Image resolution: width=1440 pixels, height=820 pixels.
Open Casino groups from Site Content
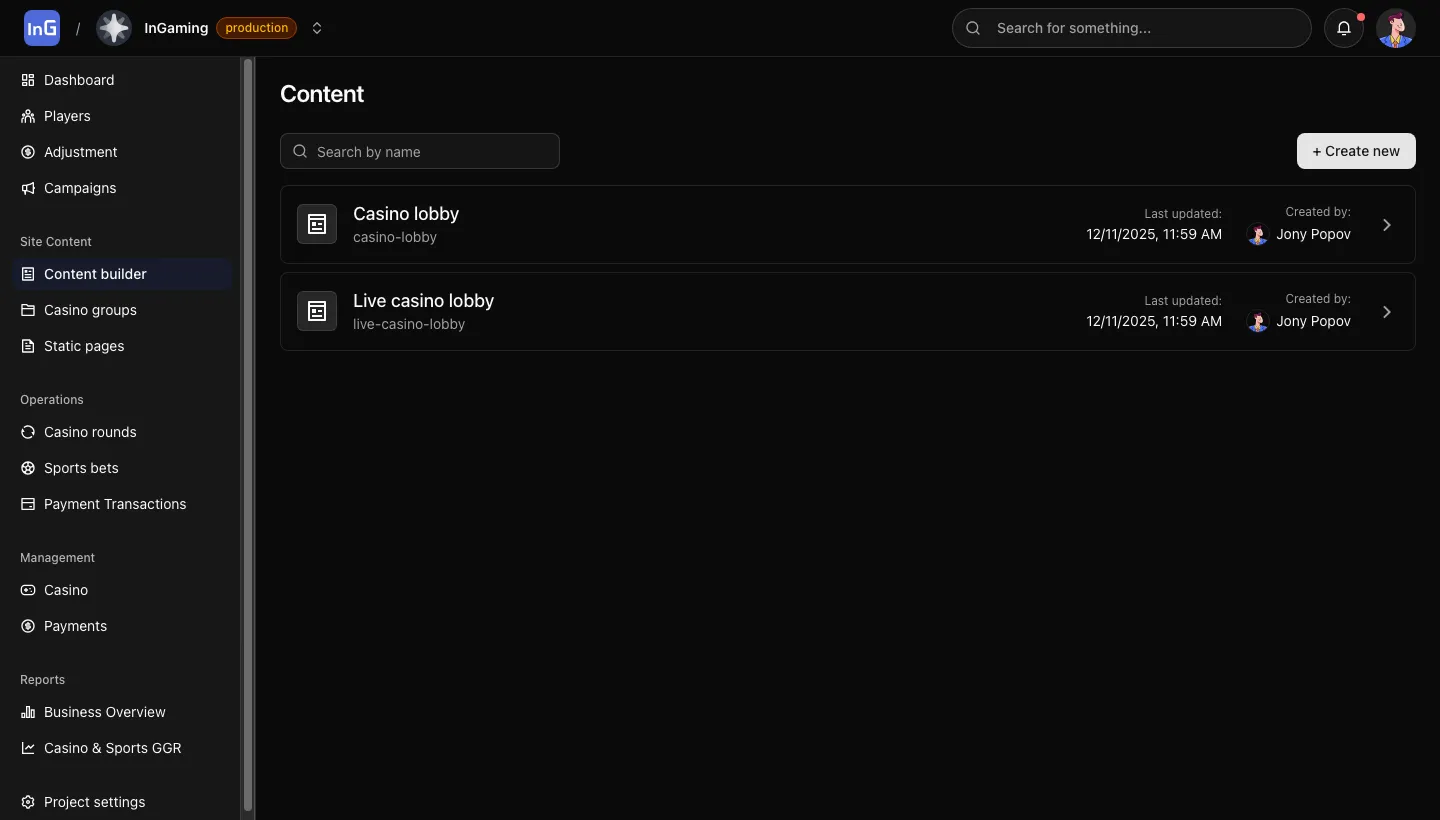coord(89,310)
